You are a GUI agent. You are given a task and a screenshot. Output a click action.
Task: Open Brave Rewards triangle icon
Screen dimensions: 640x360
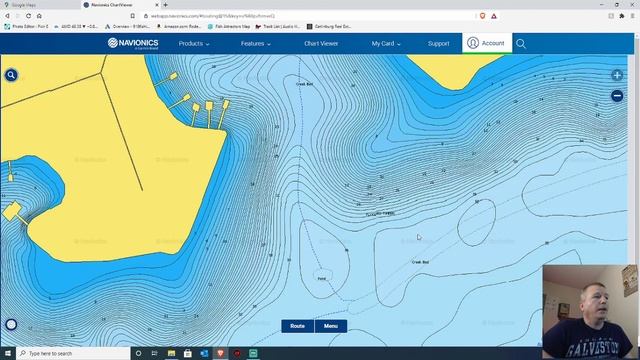494,16
